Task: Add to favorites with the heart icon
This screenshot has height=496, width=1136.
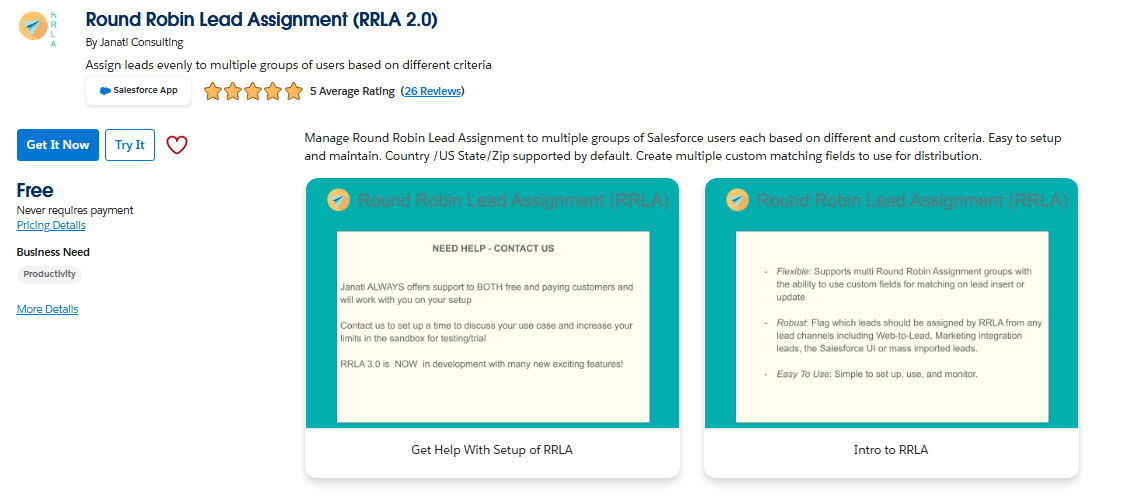Action: click(177, 145)
